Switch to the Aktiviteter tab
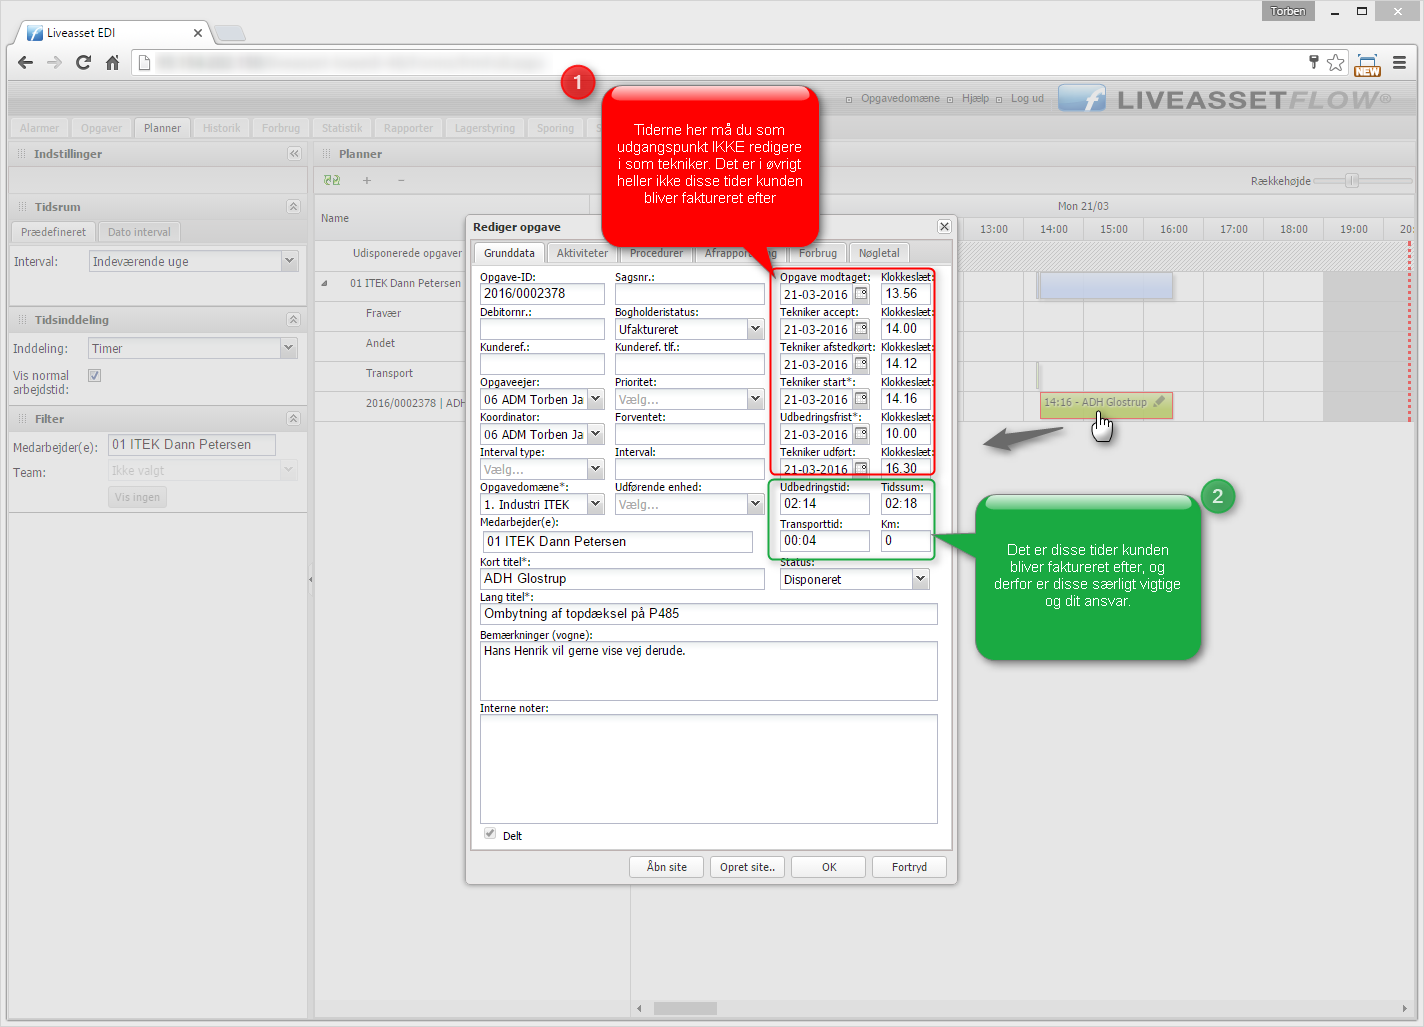Image resolution: width=1424 pixels, height=1027 pixels. (x=582, y=253)
